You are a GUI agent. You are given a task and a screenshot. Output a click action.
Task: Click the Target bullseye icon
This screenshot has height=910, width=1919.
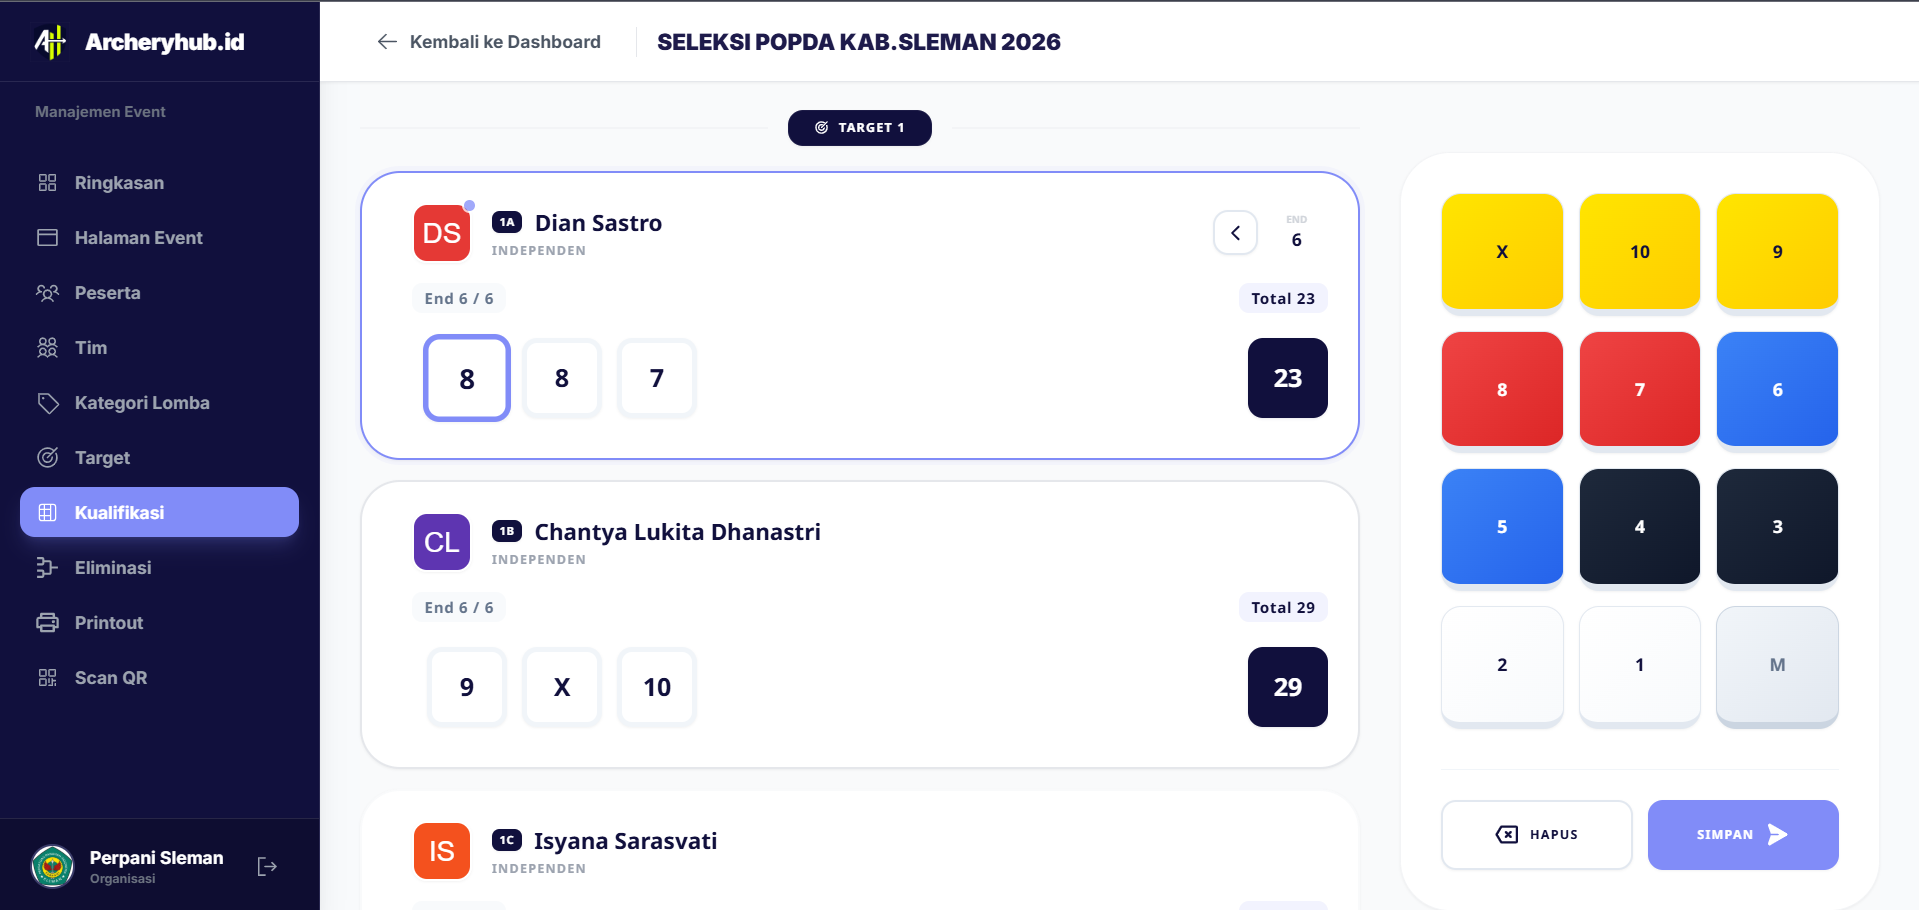pyautogui.click(x=47, y=457)
